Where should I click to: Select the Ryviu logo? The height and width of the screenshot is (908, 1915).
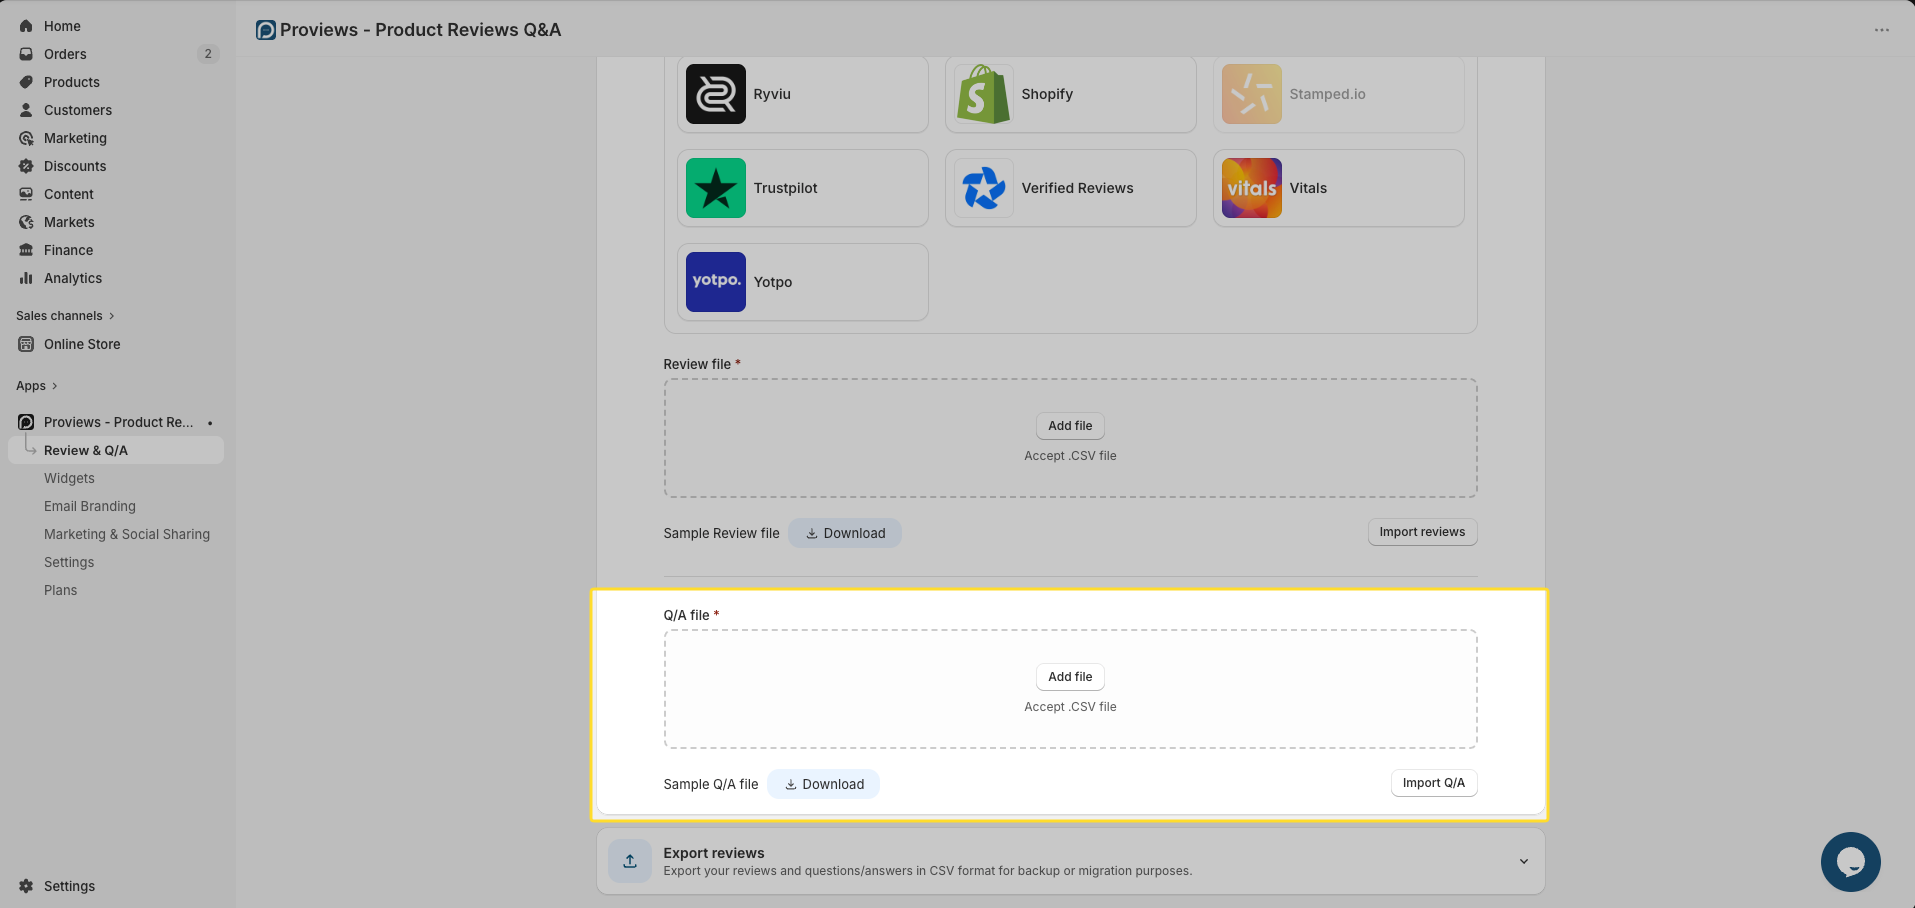pos(716,94)
